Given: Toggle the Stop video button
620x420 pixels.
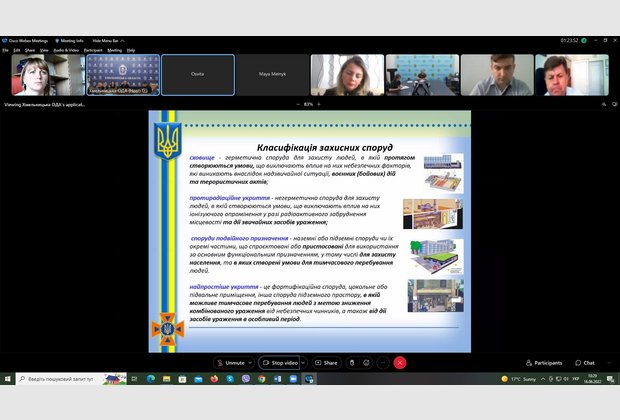Looking at the screenshot, I should point(280,363).
